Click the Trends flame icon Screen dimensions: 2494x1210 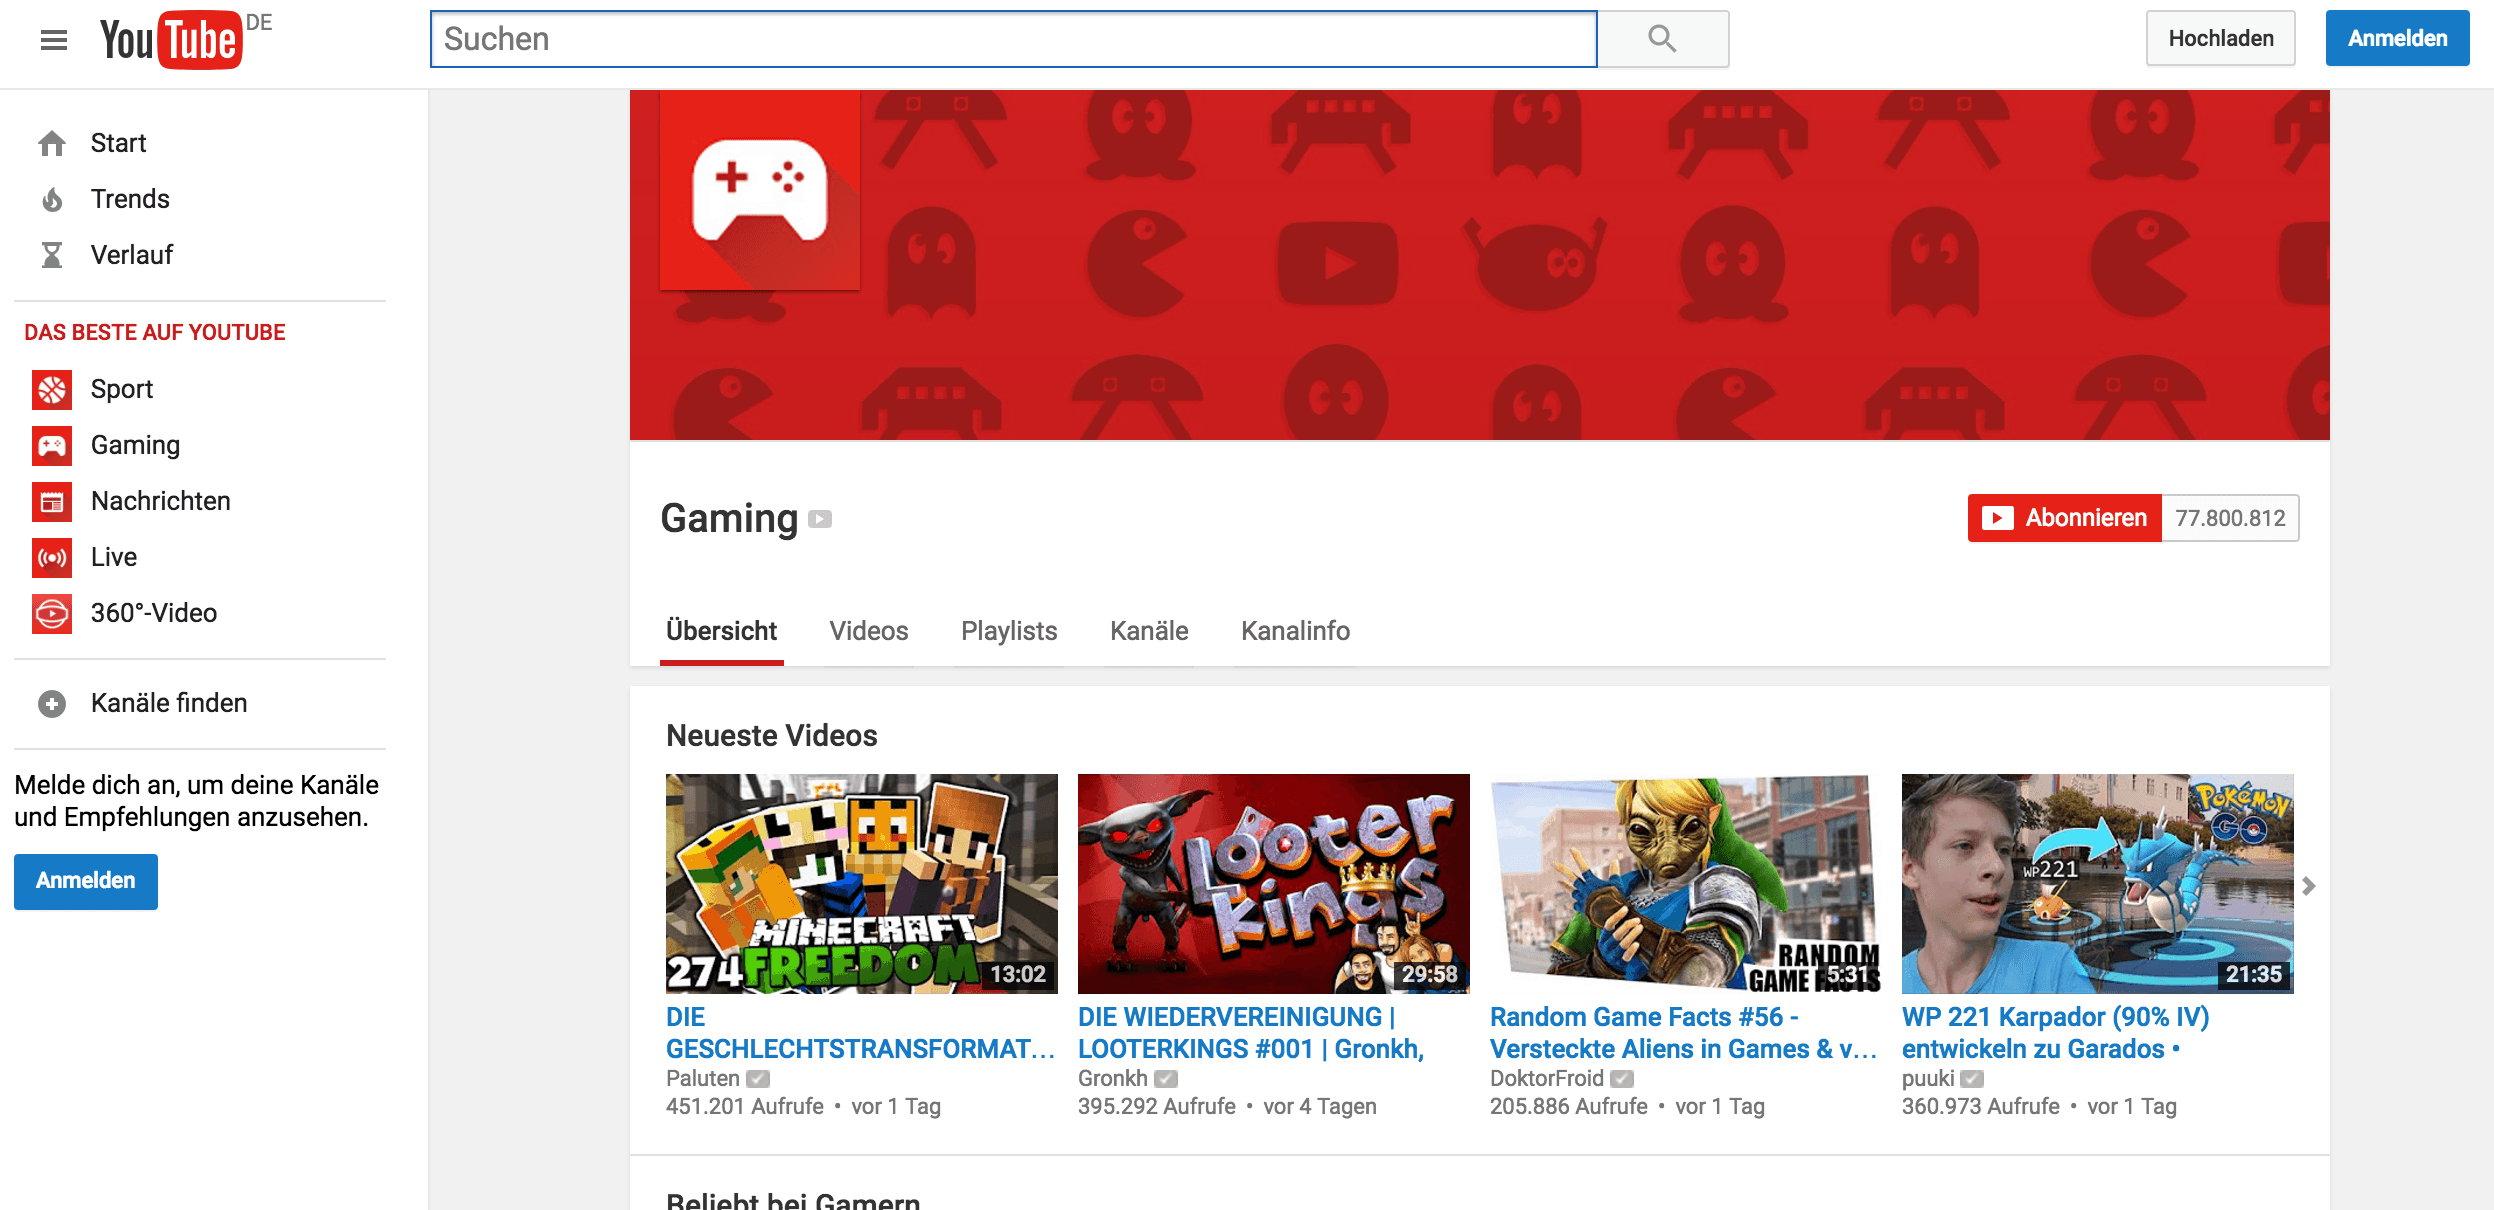52,200
